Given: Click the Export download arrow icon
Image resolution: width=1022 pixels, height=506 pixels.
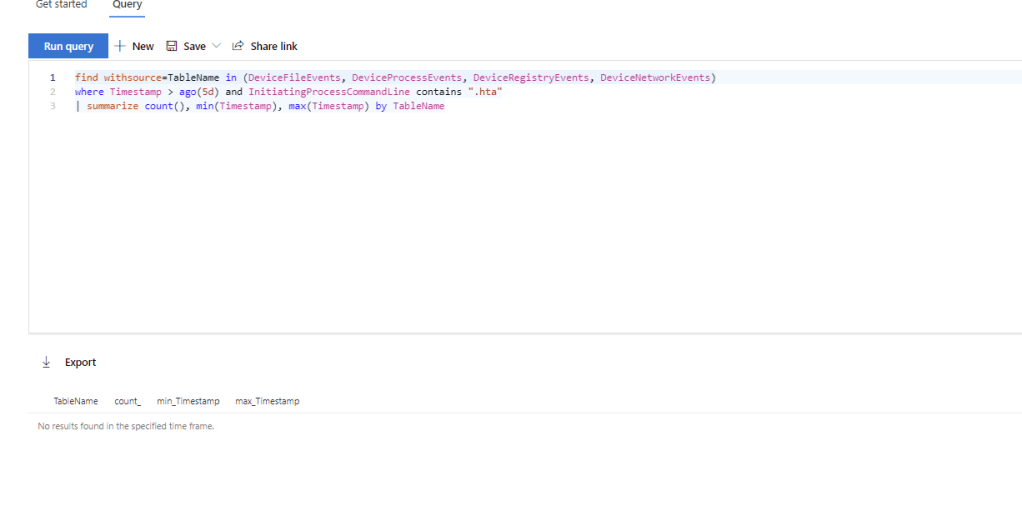Looking at the screenshot, I should [46, 362].
